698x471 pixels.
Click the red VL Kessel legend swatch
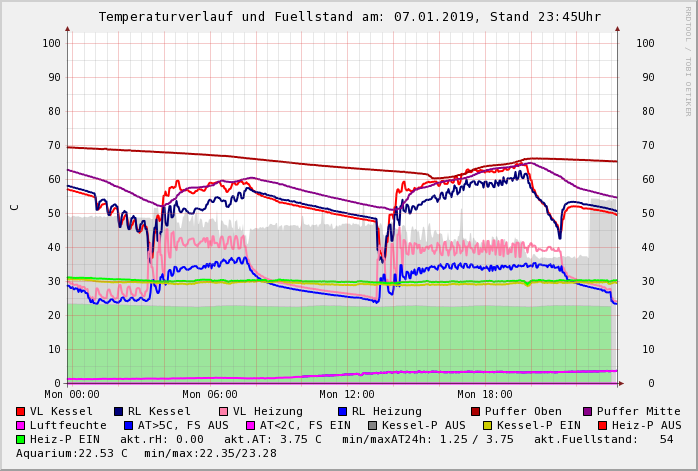(x=21, y=411)
